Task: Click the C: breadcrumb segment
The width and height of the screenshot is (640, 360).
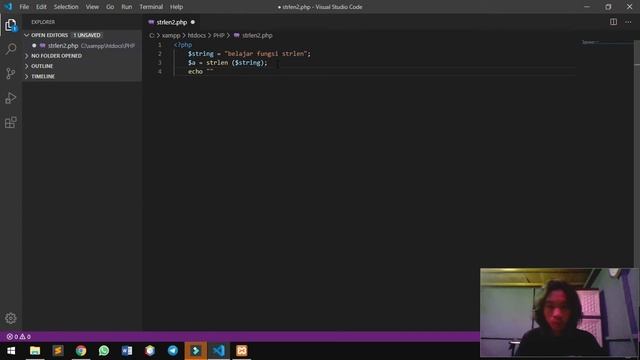Action: [x=151, y=36]
